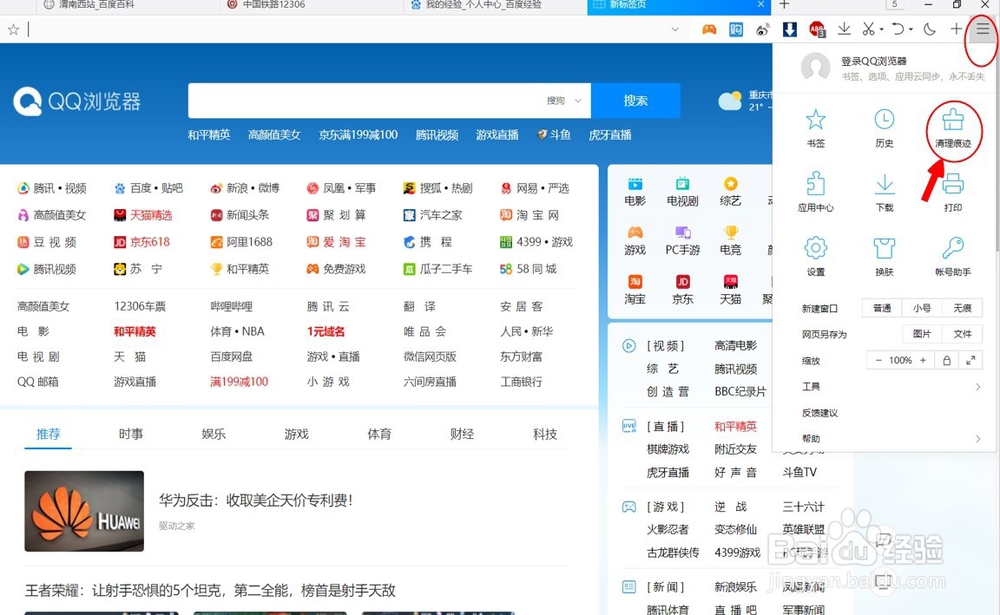Open new tab with plus button

784,5
